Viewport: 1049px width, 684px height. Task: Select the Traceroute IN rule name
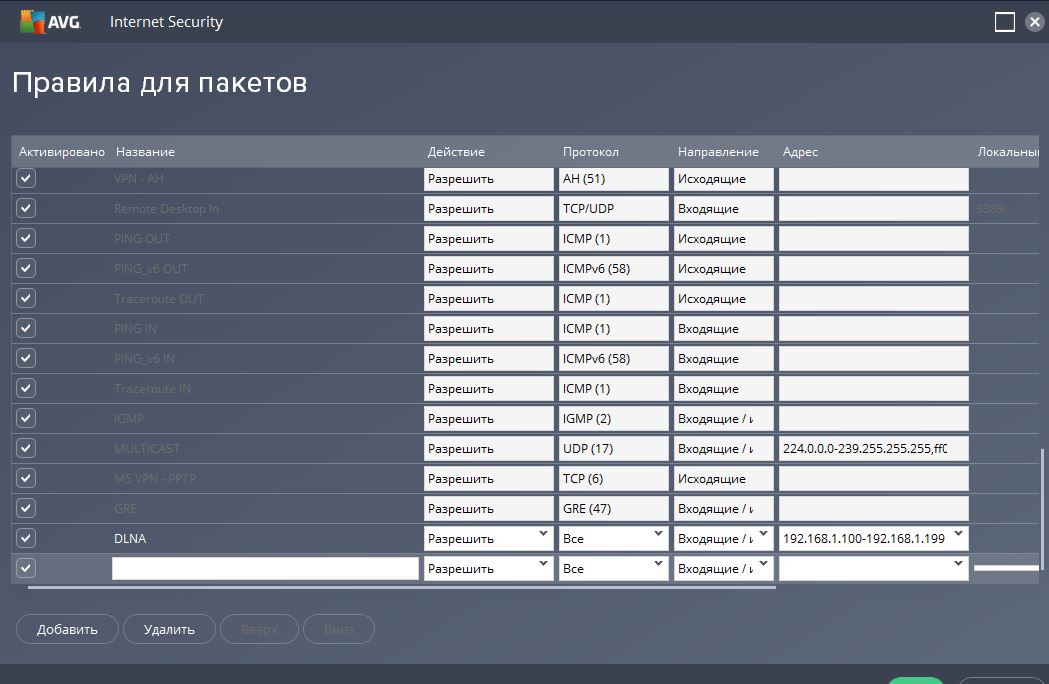coord(152,389)
